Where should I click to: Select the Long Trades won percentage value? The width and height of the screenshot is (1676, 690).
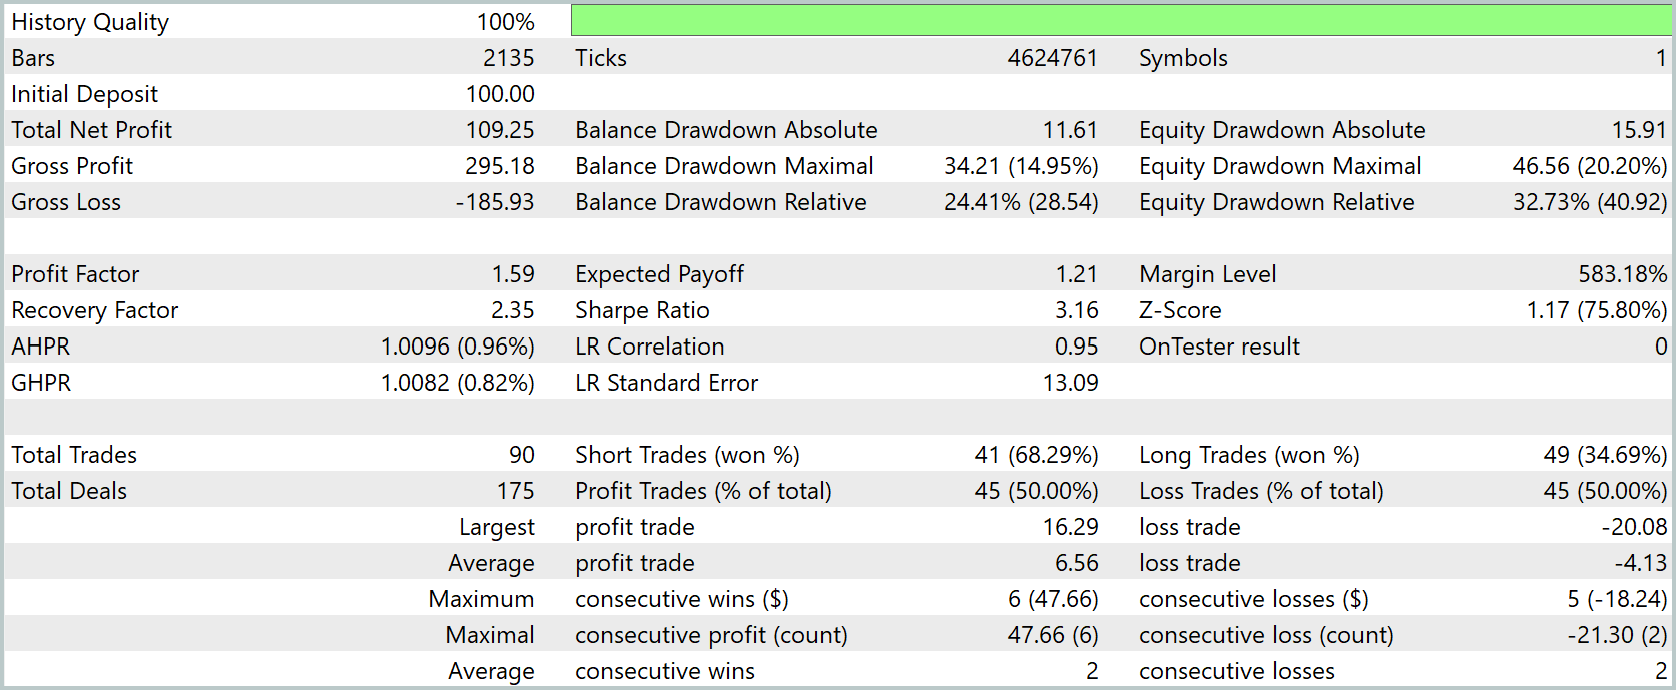click(1605, 455)
